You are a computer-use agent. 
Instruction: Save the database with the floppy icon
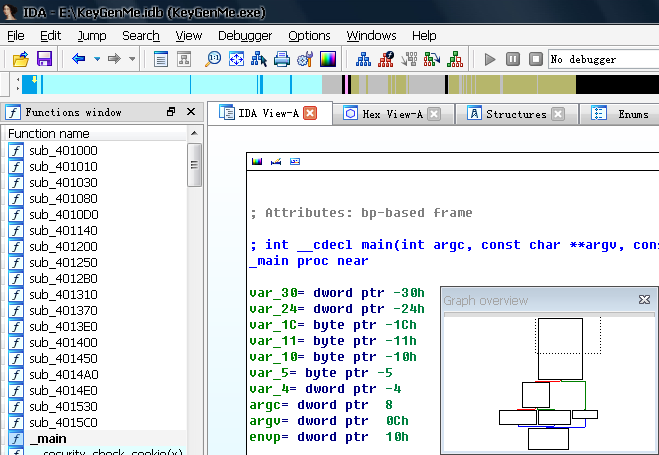[44, 59]
